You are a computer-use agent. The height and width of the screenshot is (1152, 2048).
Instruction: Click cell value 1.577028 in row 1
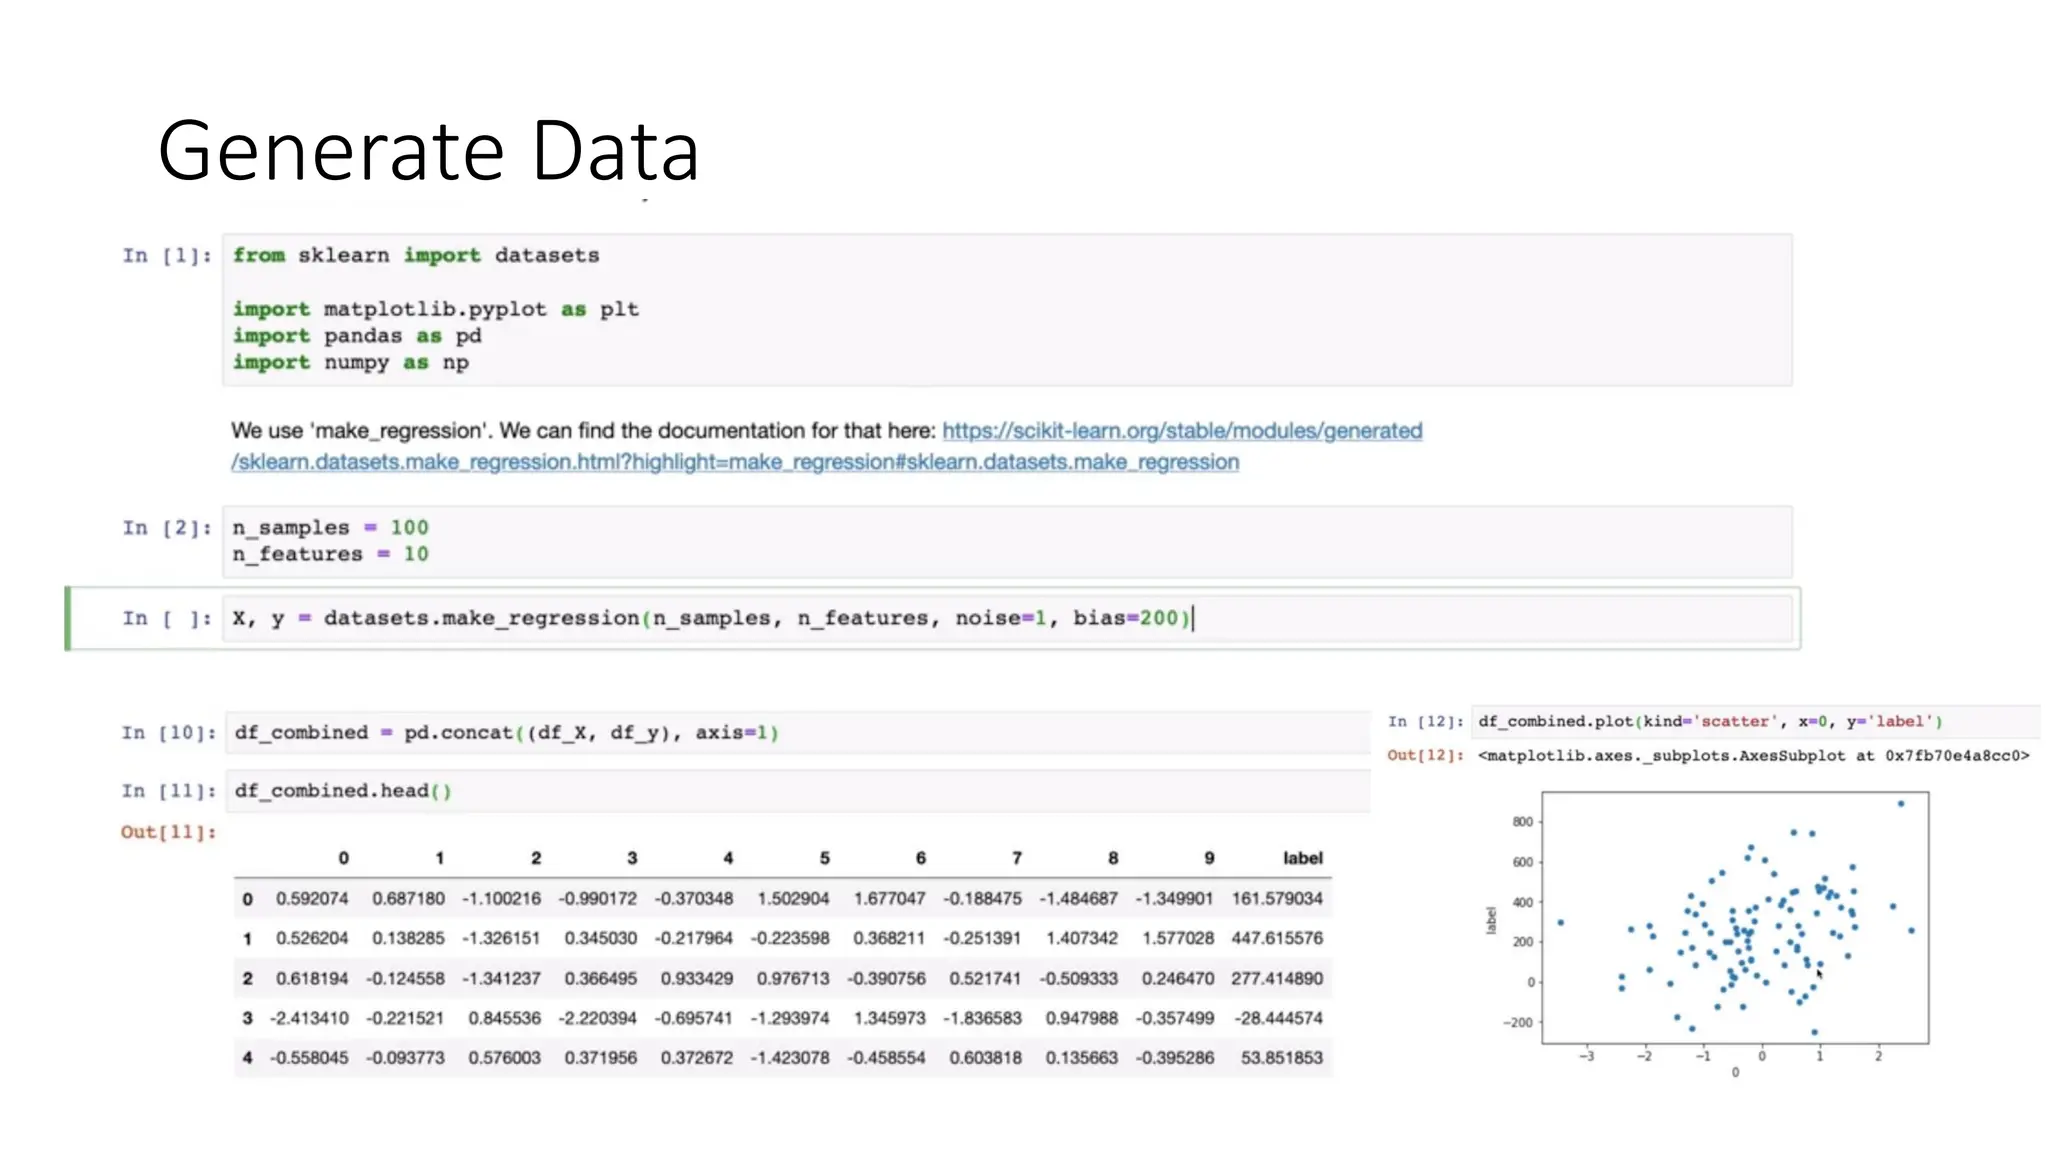coord(1178,938)
